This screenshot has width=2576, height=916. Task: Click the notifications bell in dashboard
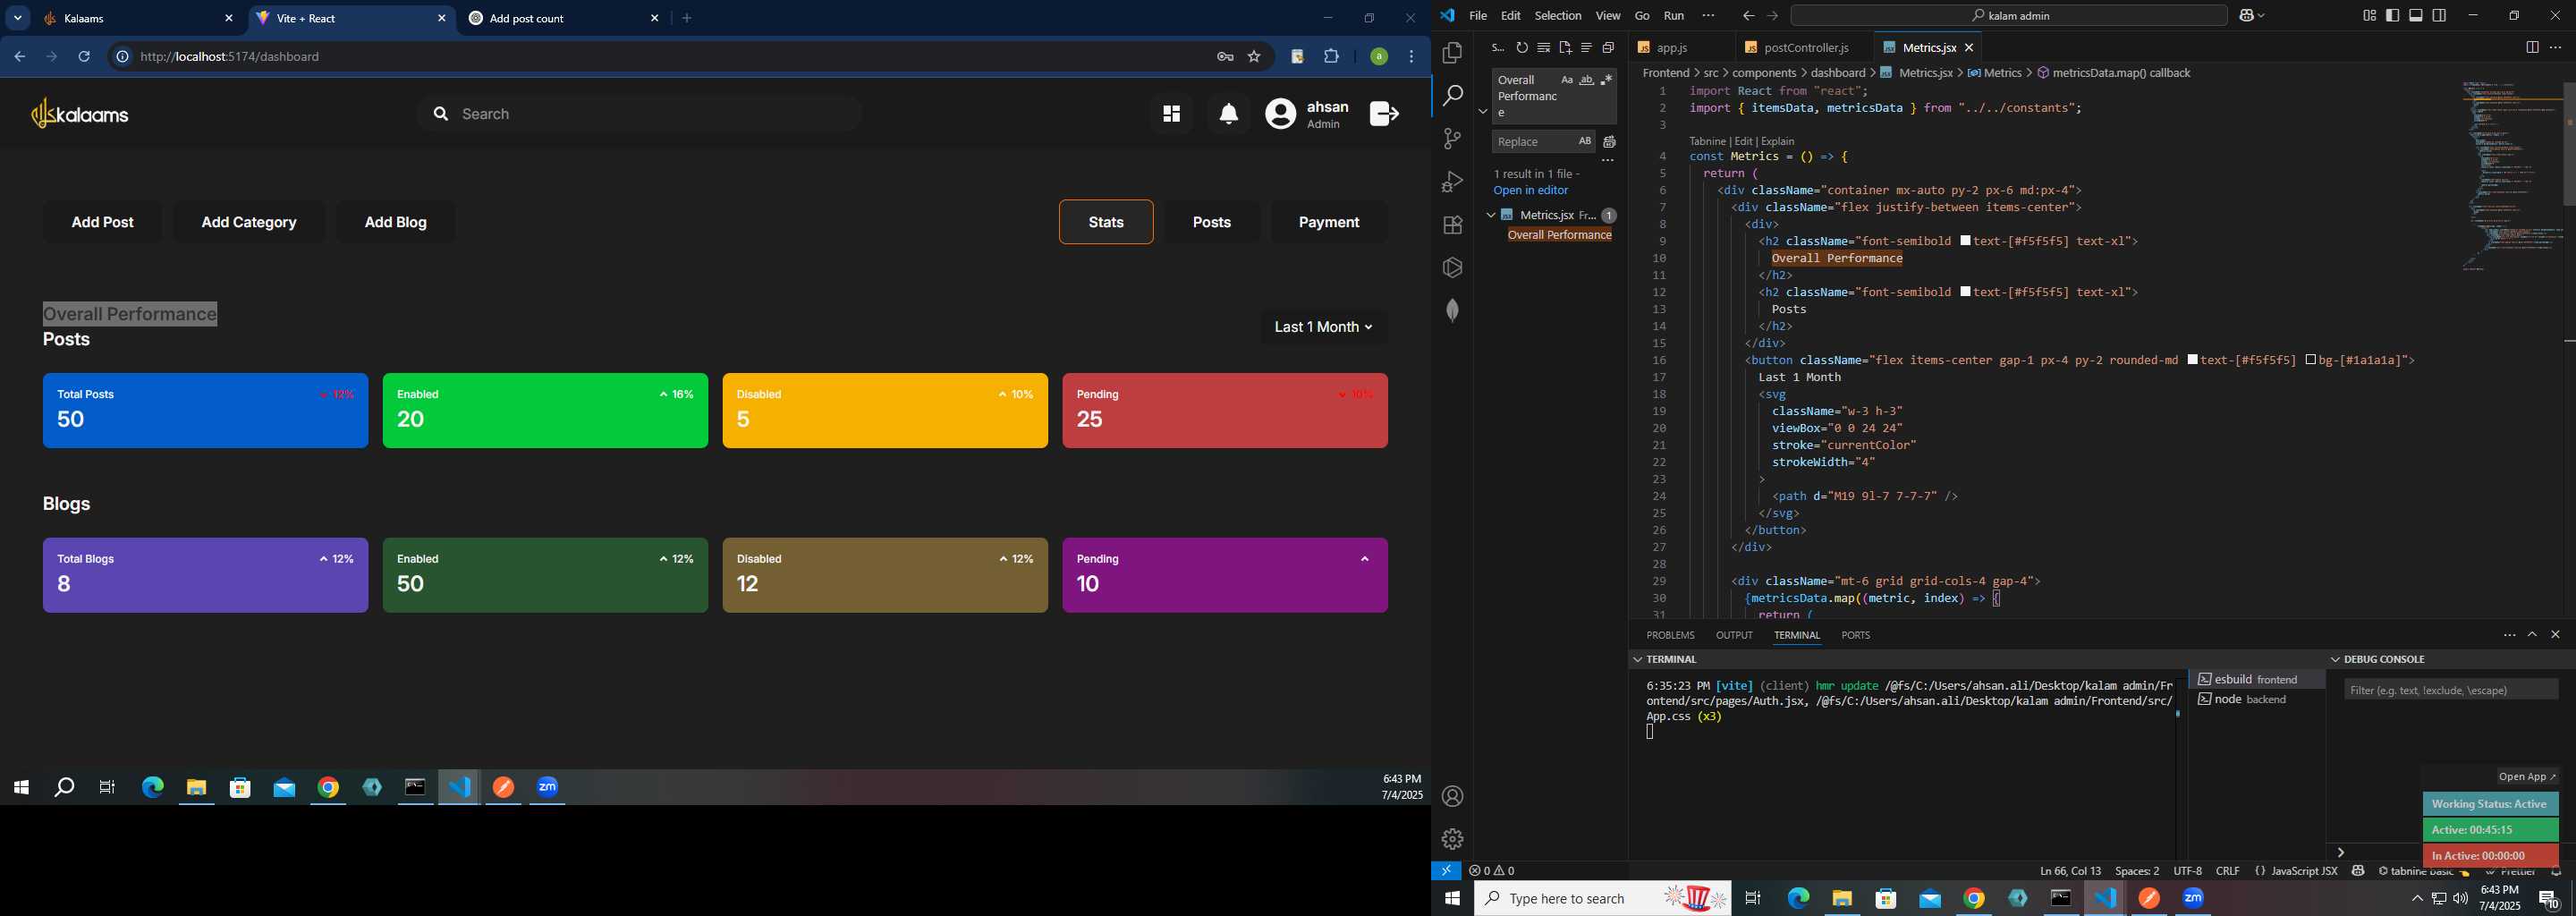pyautogui.click(x=1229, y=115)
